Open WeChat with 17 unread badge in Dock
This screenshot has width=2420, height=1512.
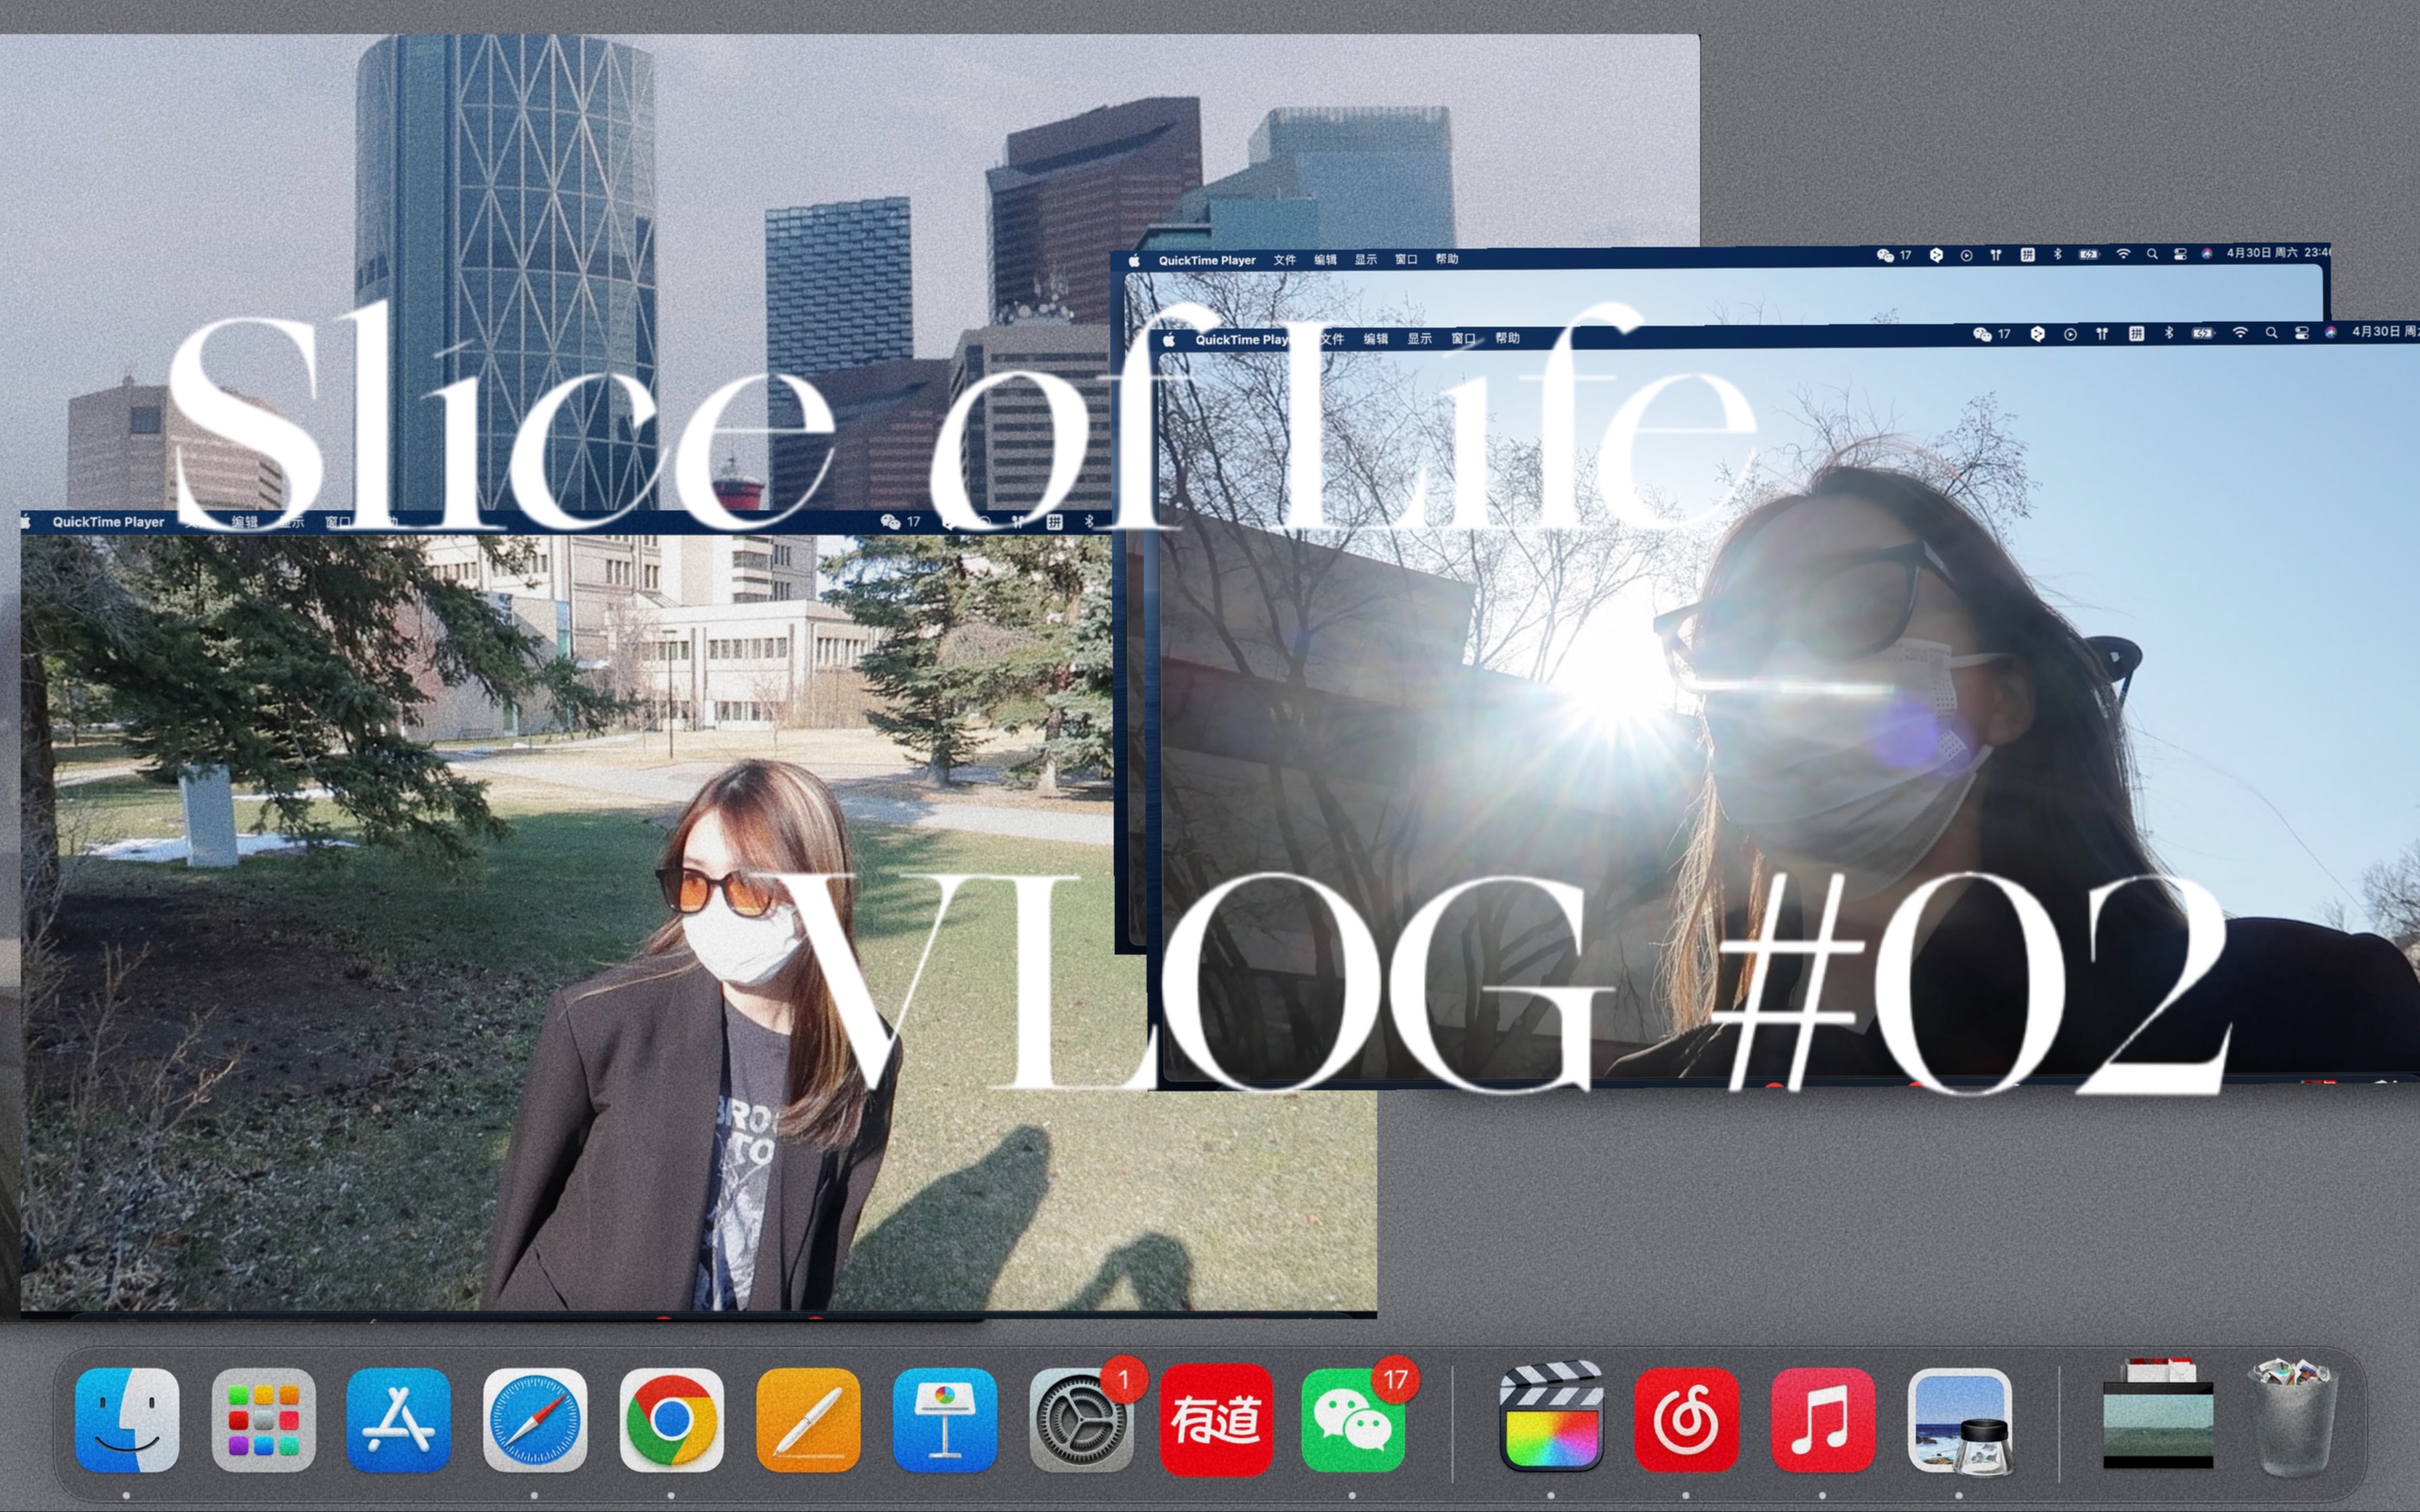point(1353,1420)
